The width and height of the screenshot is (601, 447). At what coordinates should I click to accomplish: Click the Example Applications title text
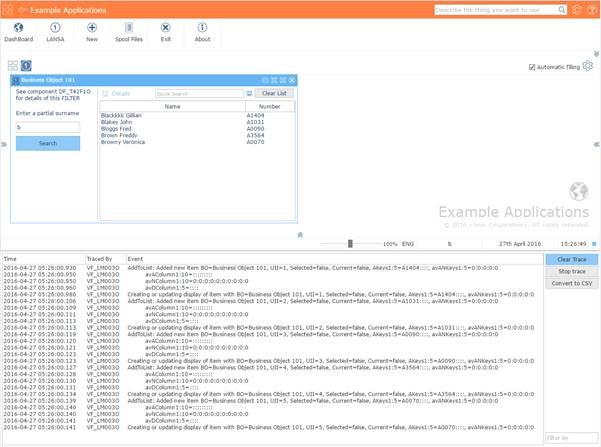pyautogui.click(x=68, y=10)
